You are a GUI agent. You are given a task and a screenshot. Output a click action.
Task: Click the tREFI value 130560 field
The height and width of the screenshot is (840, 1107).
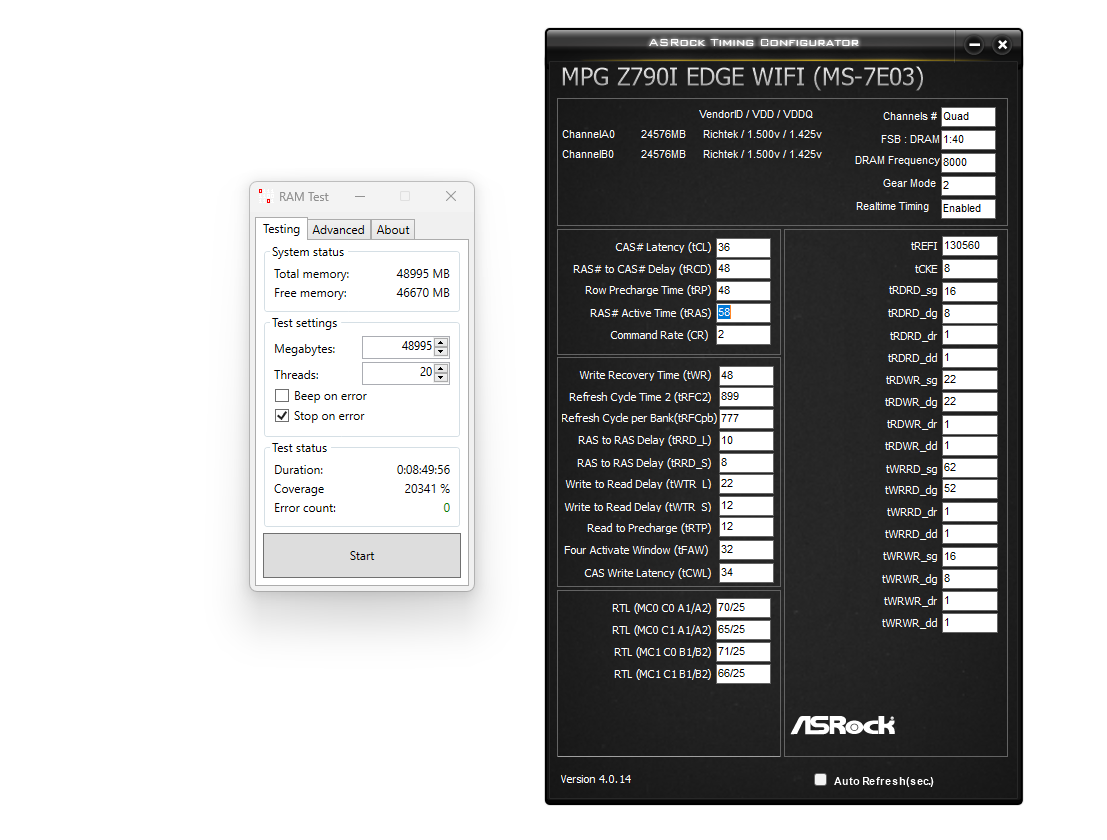pyautogui.click(x=969, y=246)
